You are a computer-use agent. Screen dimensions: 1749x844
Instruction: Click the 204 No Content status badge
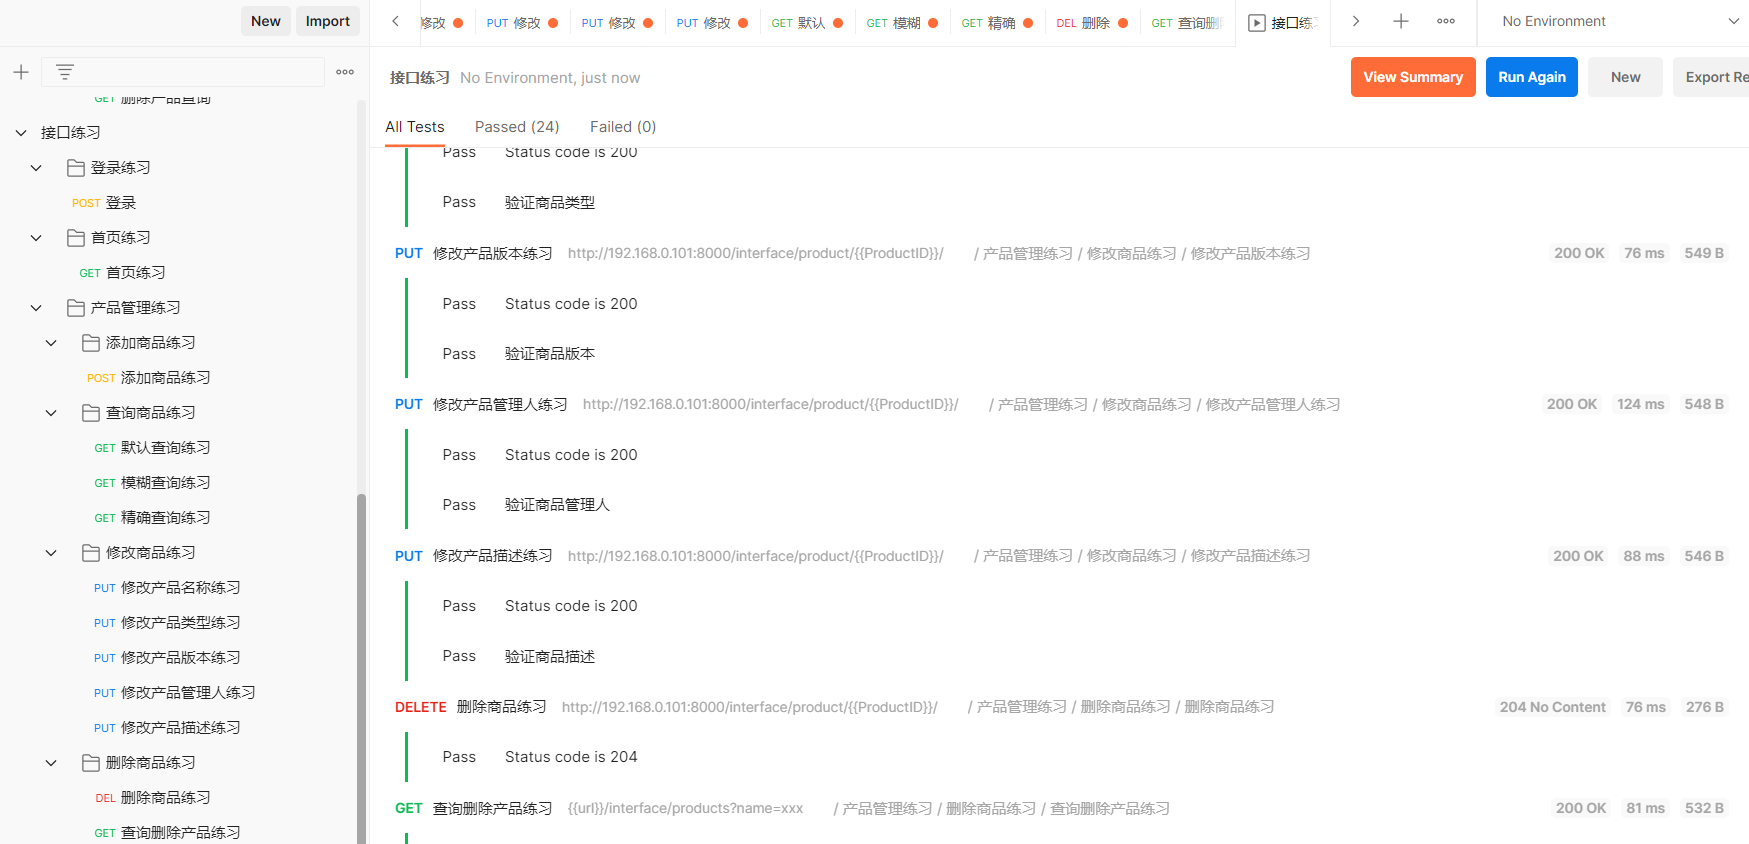pos(1553,707)
